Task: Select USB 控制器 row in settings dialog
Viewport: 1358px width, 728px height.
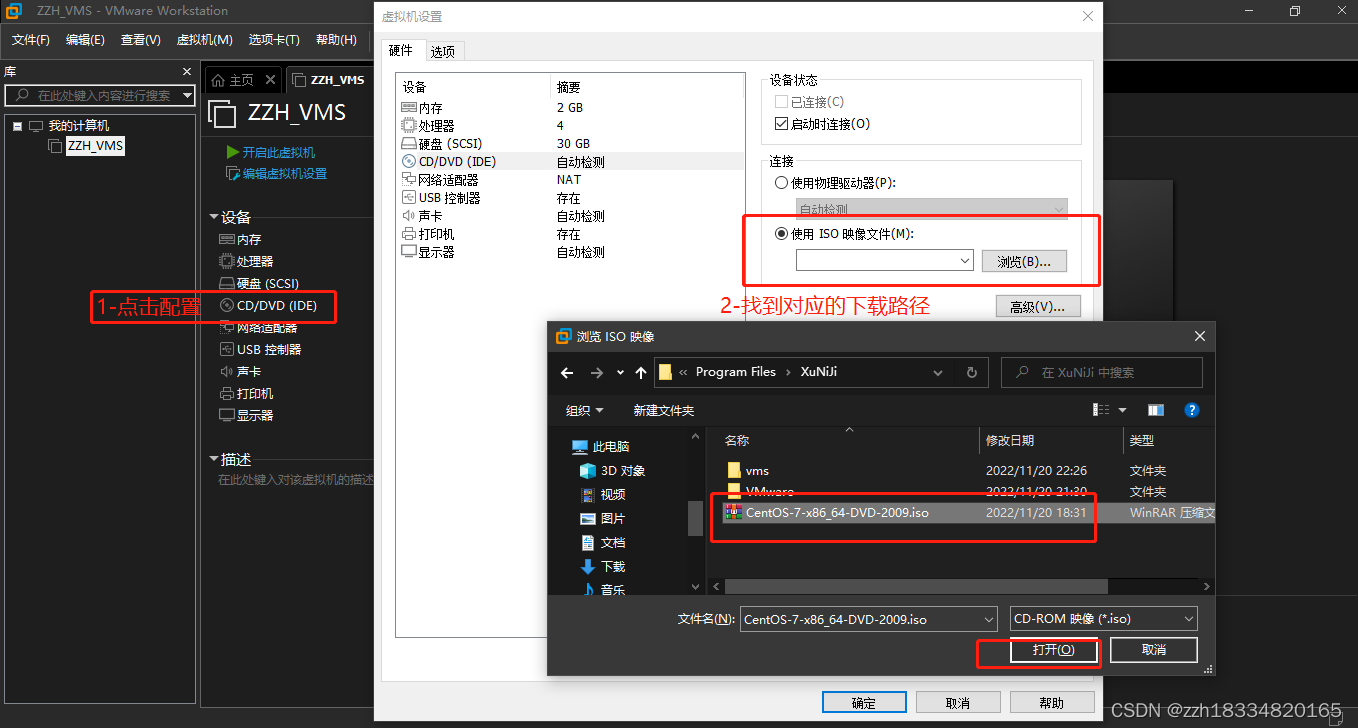Action: pos(570,197)
